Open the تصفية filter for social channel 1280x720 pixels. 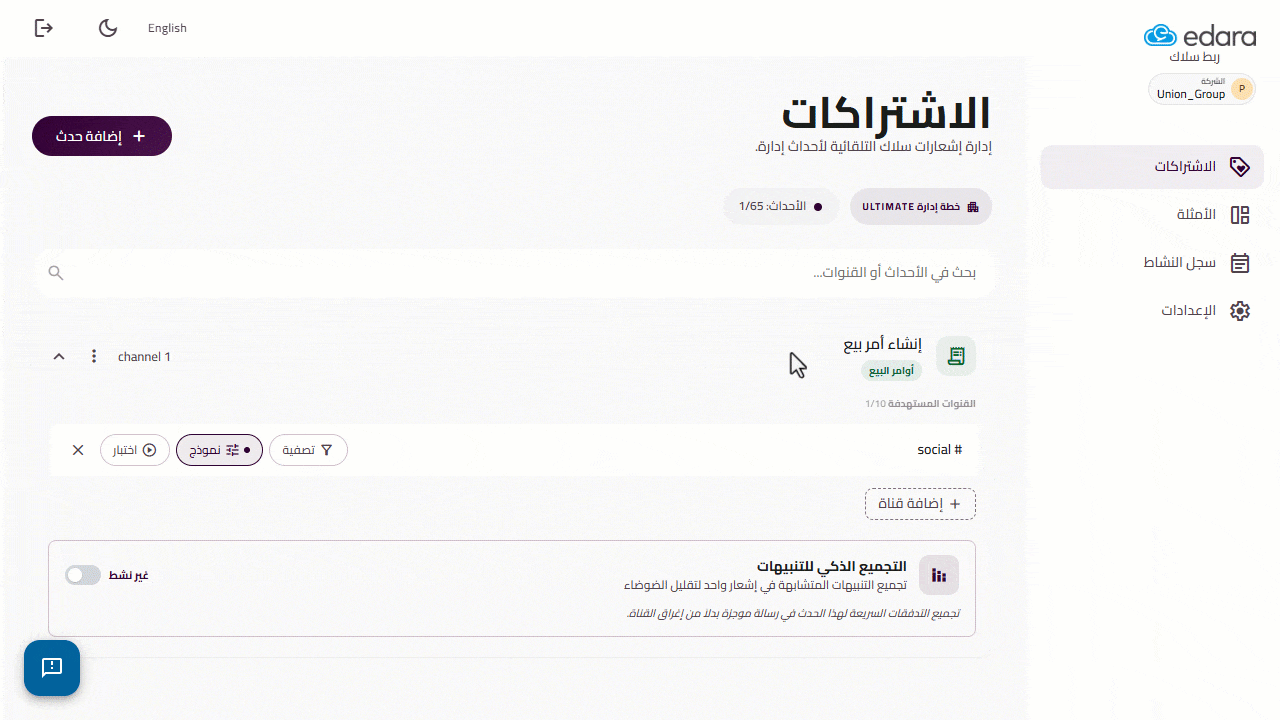(x=308, y=450)
